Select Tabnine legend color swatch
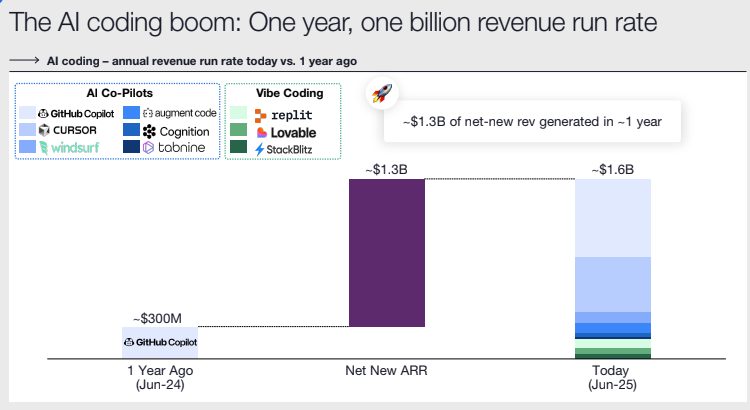The width and height of the screenshot is (750, 410). pos(131,146)
